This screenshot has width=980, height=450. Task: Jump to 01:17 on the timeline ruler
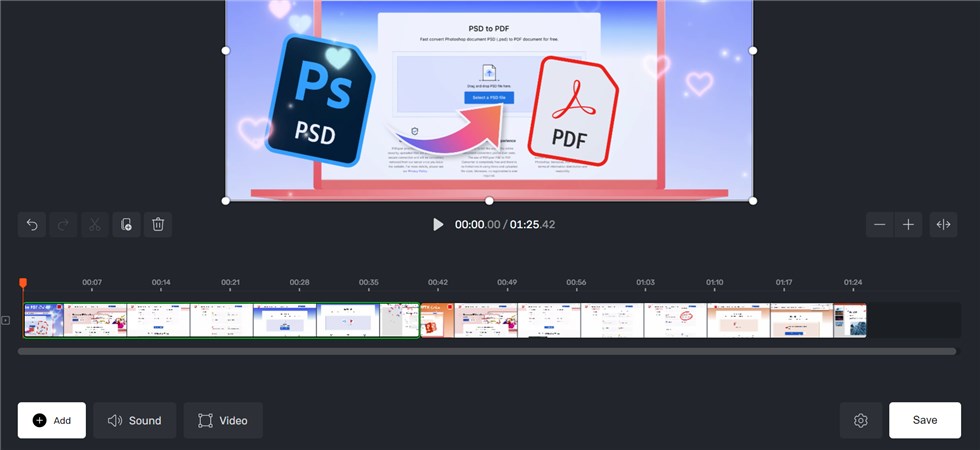(784, 282)
